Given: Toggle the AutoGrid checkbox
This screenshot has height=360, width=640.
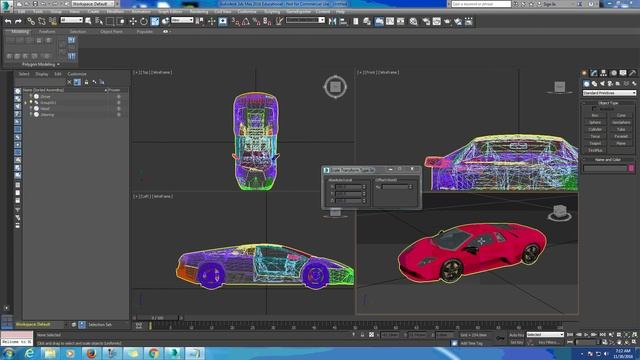Looking at the screenshot, I should (x=594, y=109).
